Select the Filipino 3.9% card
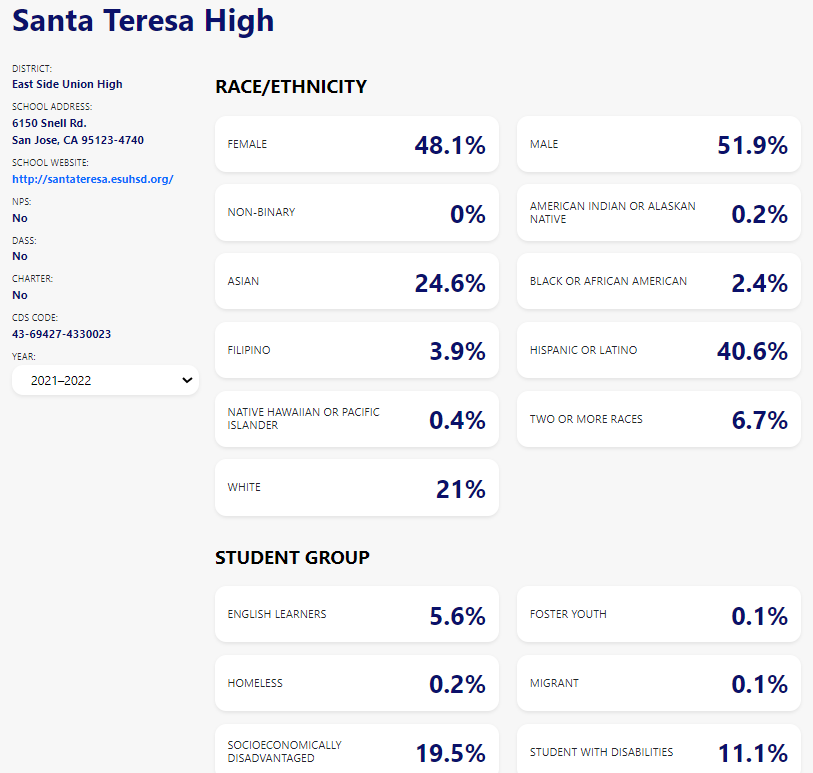813x773 pixels. [x=356, y=350]
